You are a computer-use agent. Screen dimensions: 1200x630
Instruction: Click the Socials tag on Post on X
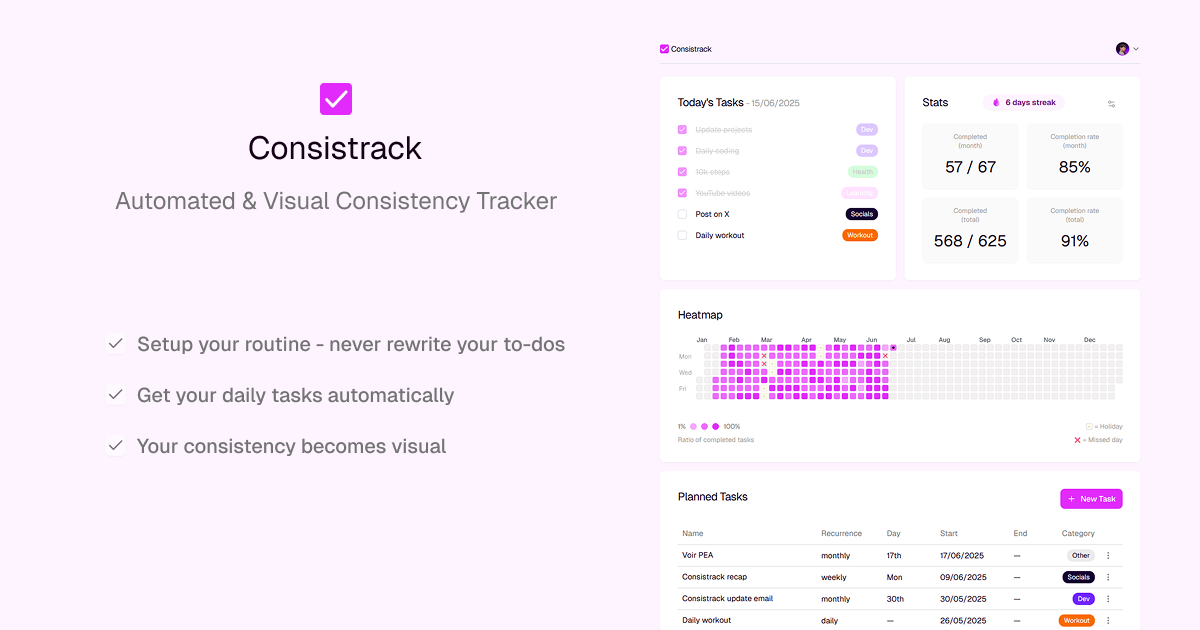point(861,214)
